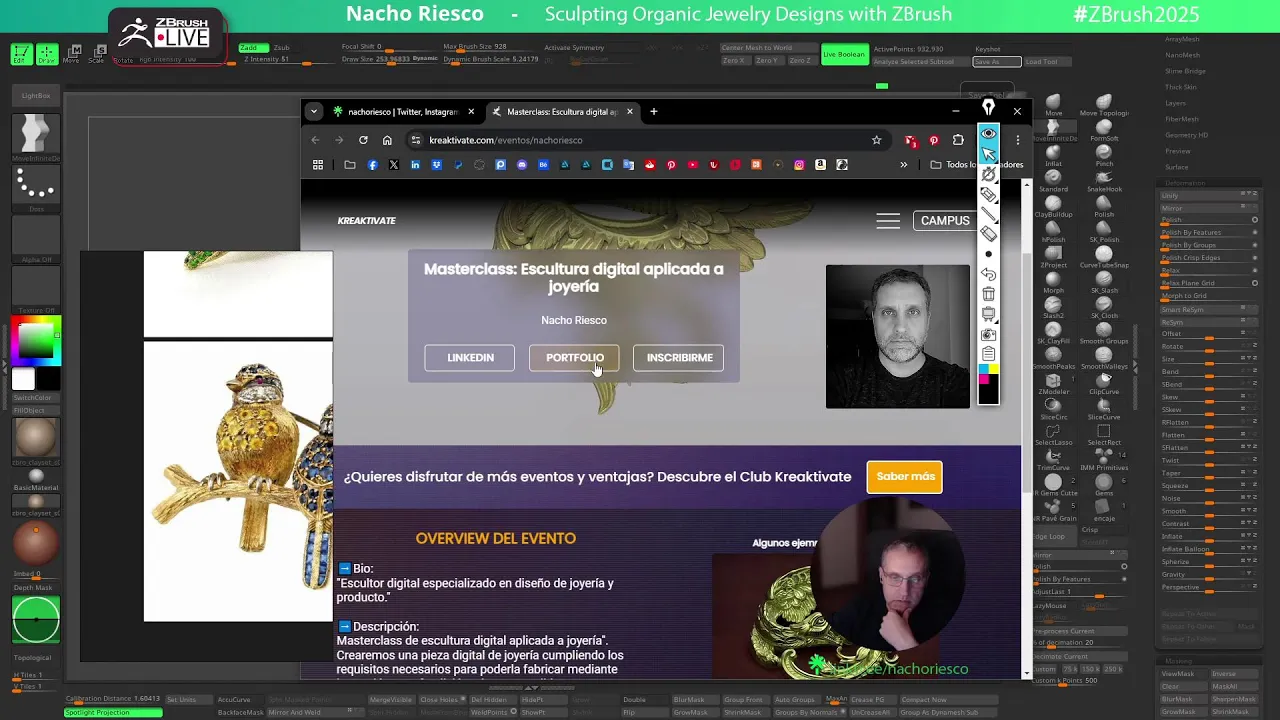Choose the Pinch brush
Viewport: 1280px width, 720px height.
tap(1104, 155)
